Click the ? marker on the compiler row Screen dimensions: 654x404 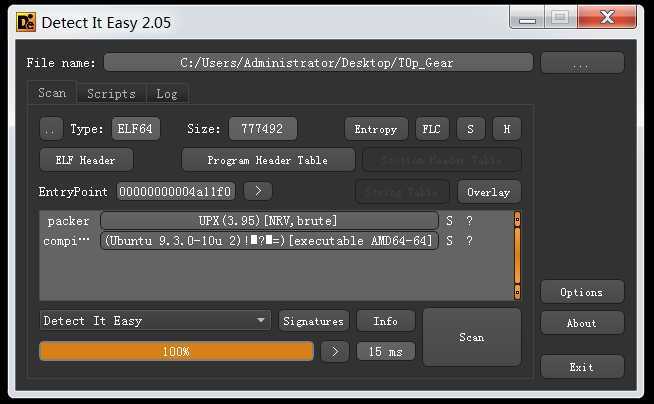click(x=469, y=241)
